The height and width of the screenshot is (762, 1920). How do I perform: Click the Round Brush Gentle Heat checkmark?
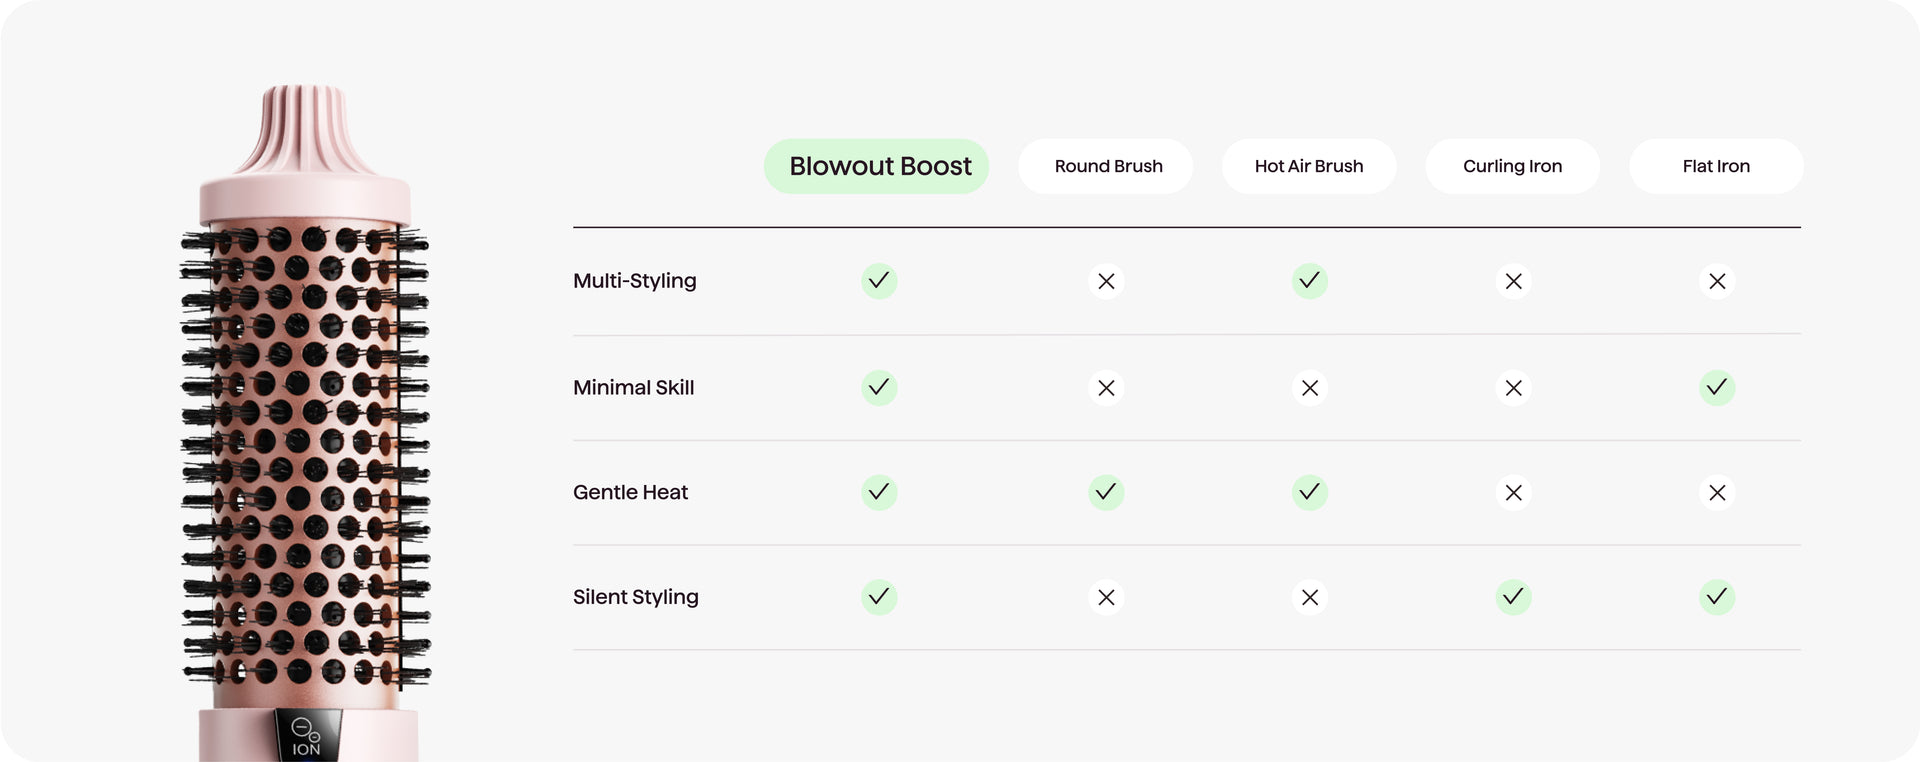(1106, 492)
